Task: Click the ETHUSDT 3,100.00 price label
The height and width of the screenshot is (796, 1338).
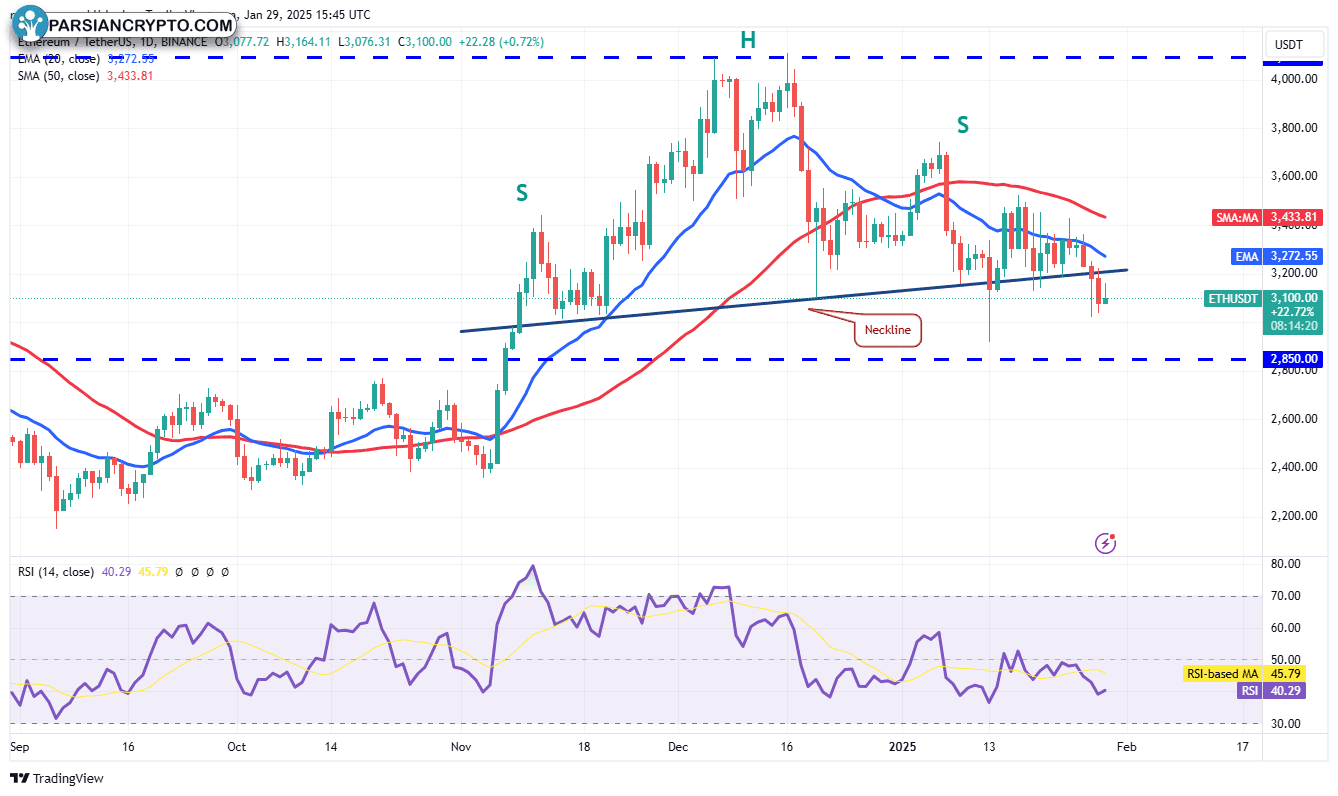Action: point(1265,297)
